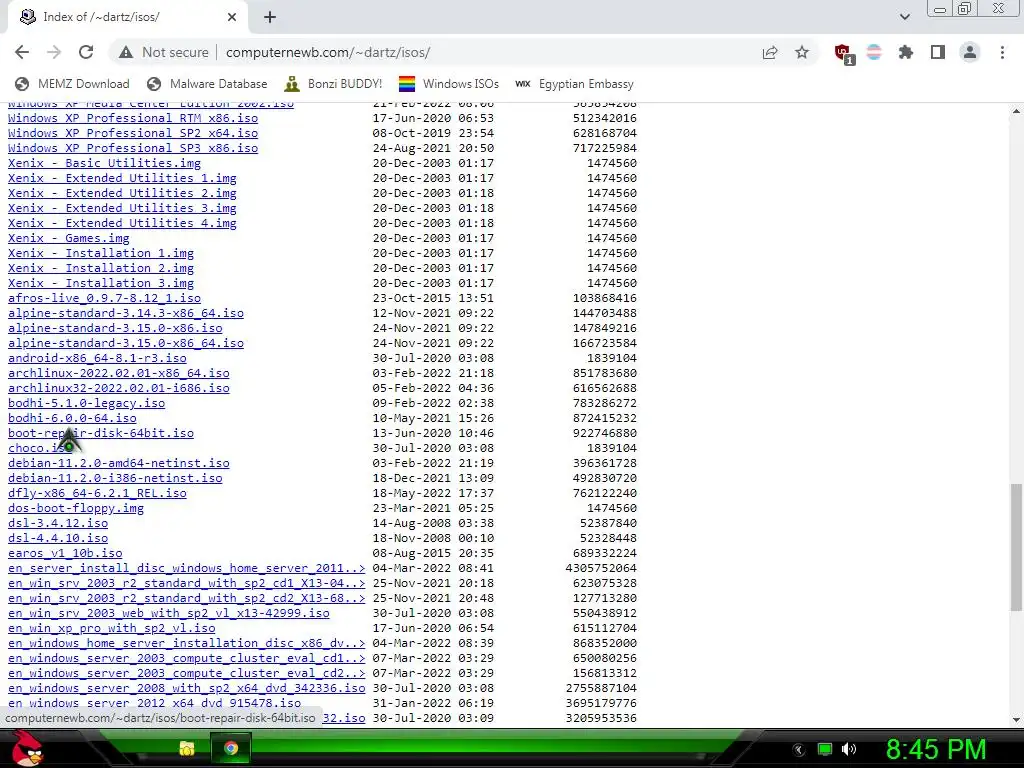Open the file explorer taskbar icon
Screen dimensions: 1024x768
(x=187, y=748)
